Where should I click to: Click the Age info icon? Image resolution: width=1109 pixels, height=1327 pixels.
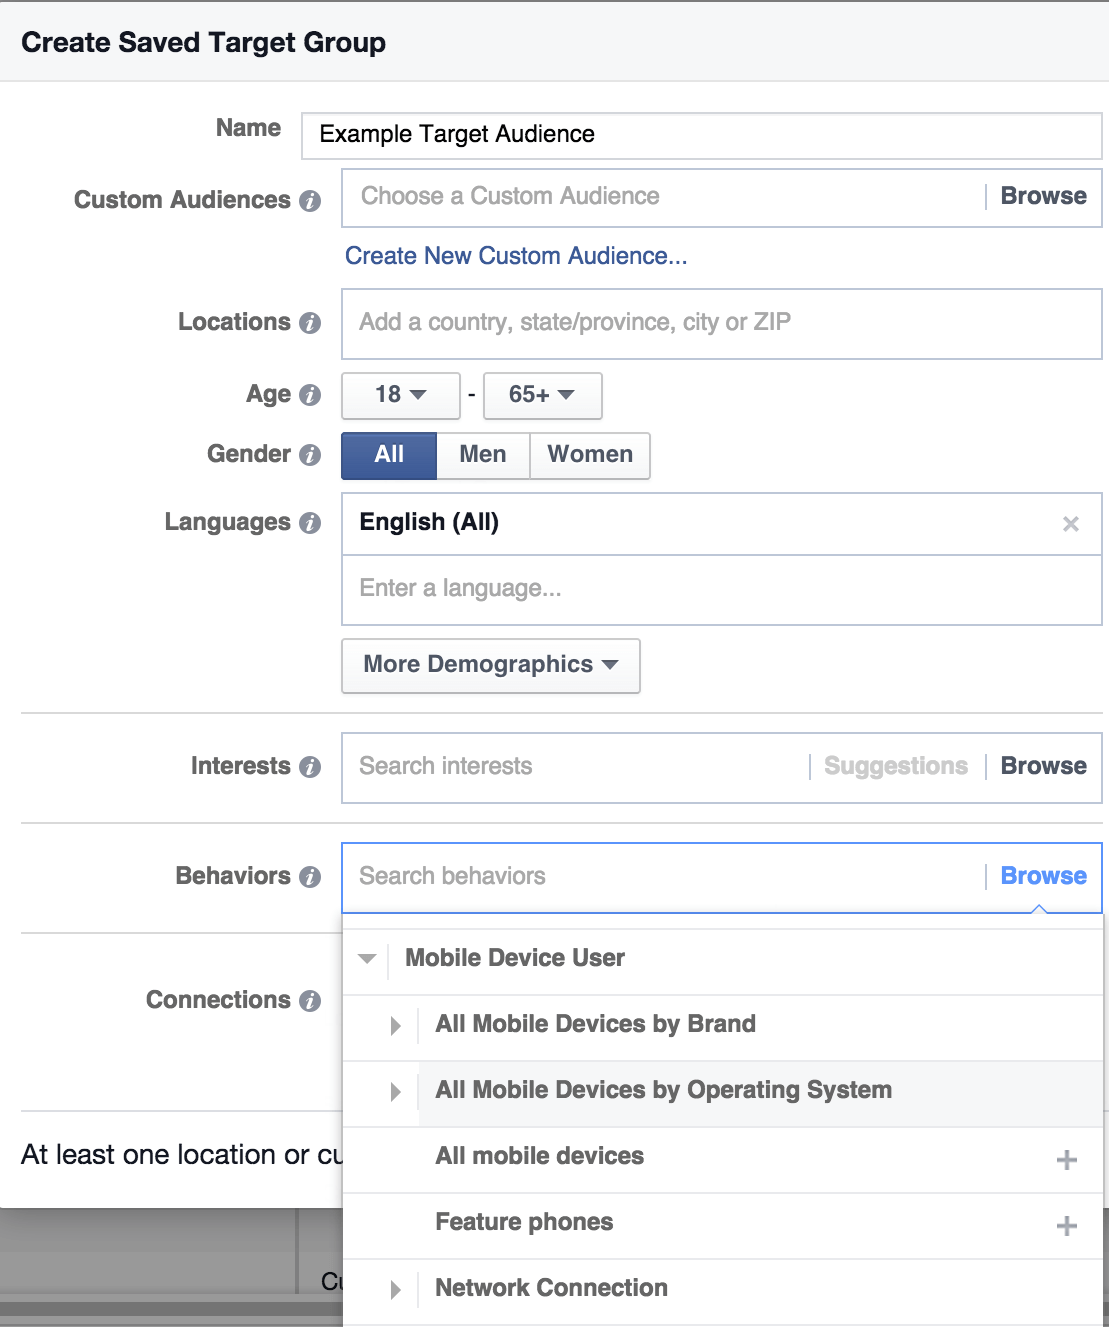(311, 395)
